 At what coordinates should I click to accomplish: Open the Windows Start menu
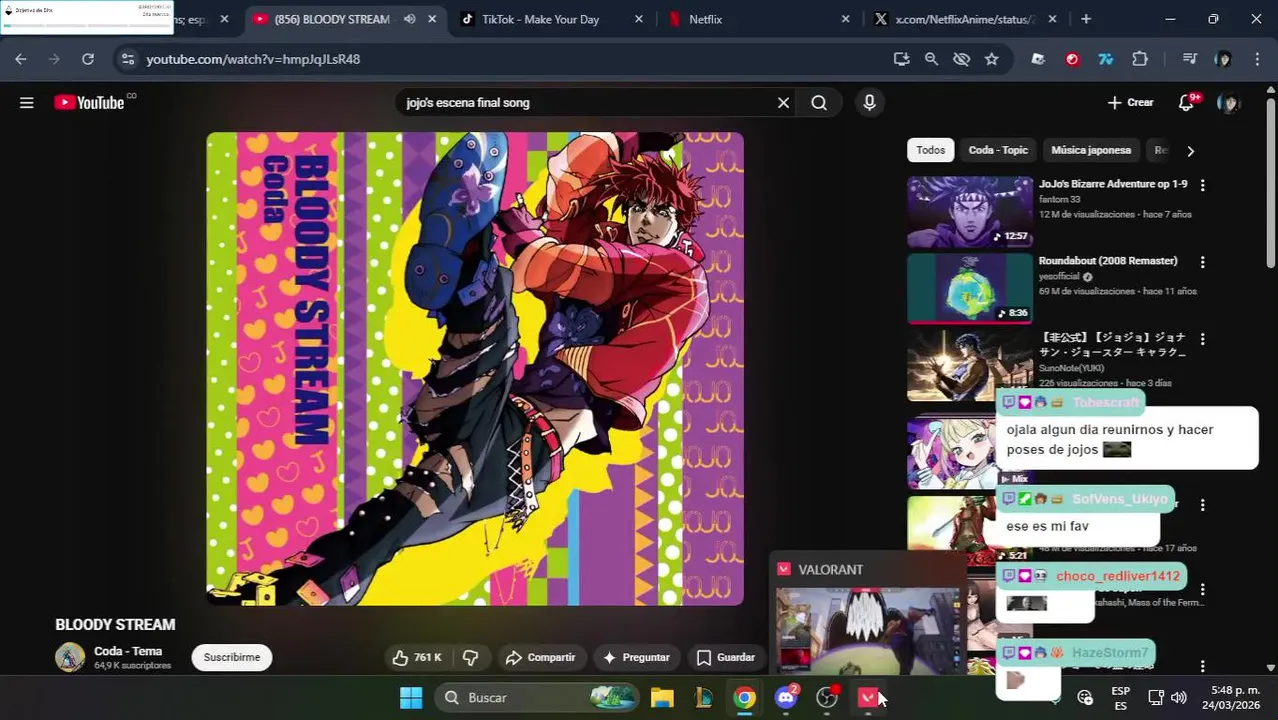tap(411, 697)
